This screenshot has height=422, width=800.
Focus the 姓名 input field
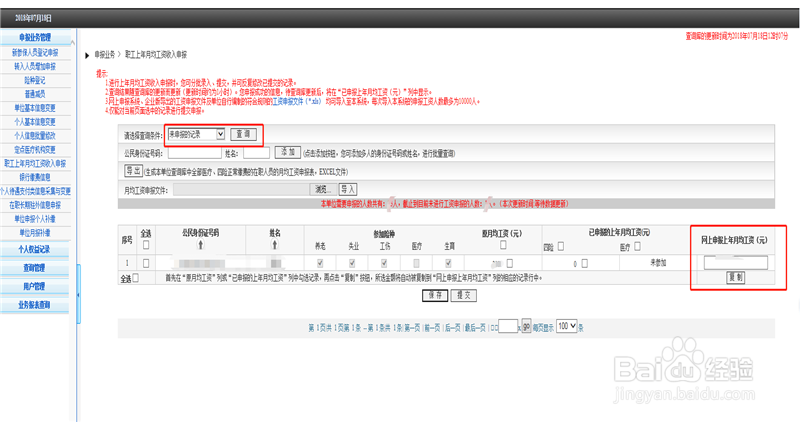pyautogui.click(x=256, y=153)
